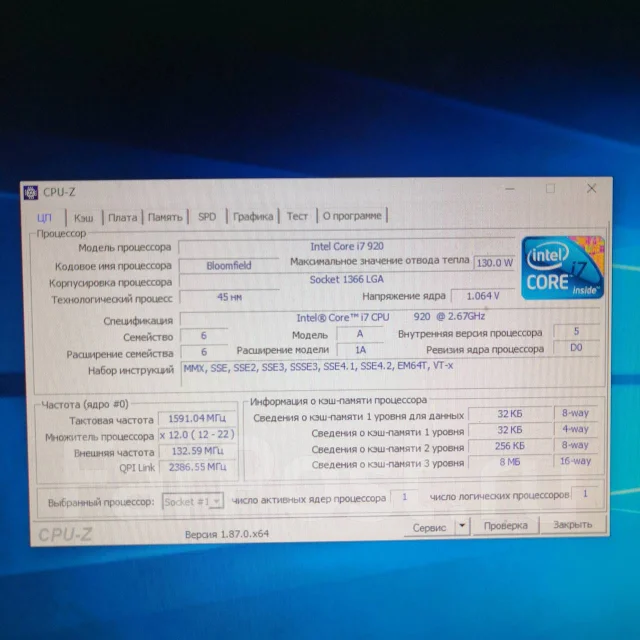Open the Socket #1 processor dropdown

coord(193,501)
